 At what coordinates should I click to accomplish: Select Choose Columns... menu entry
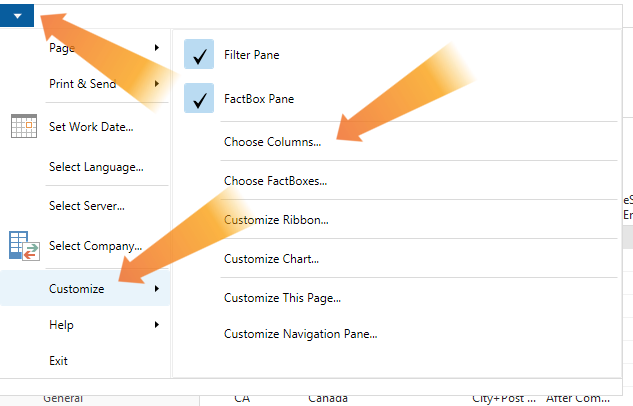(272, 142)
